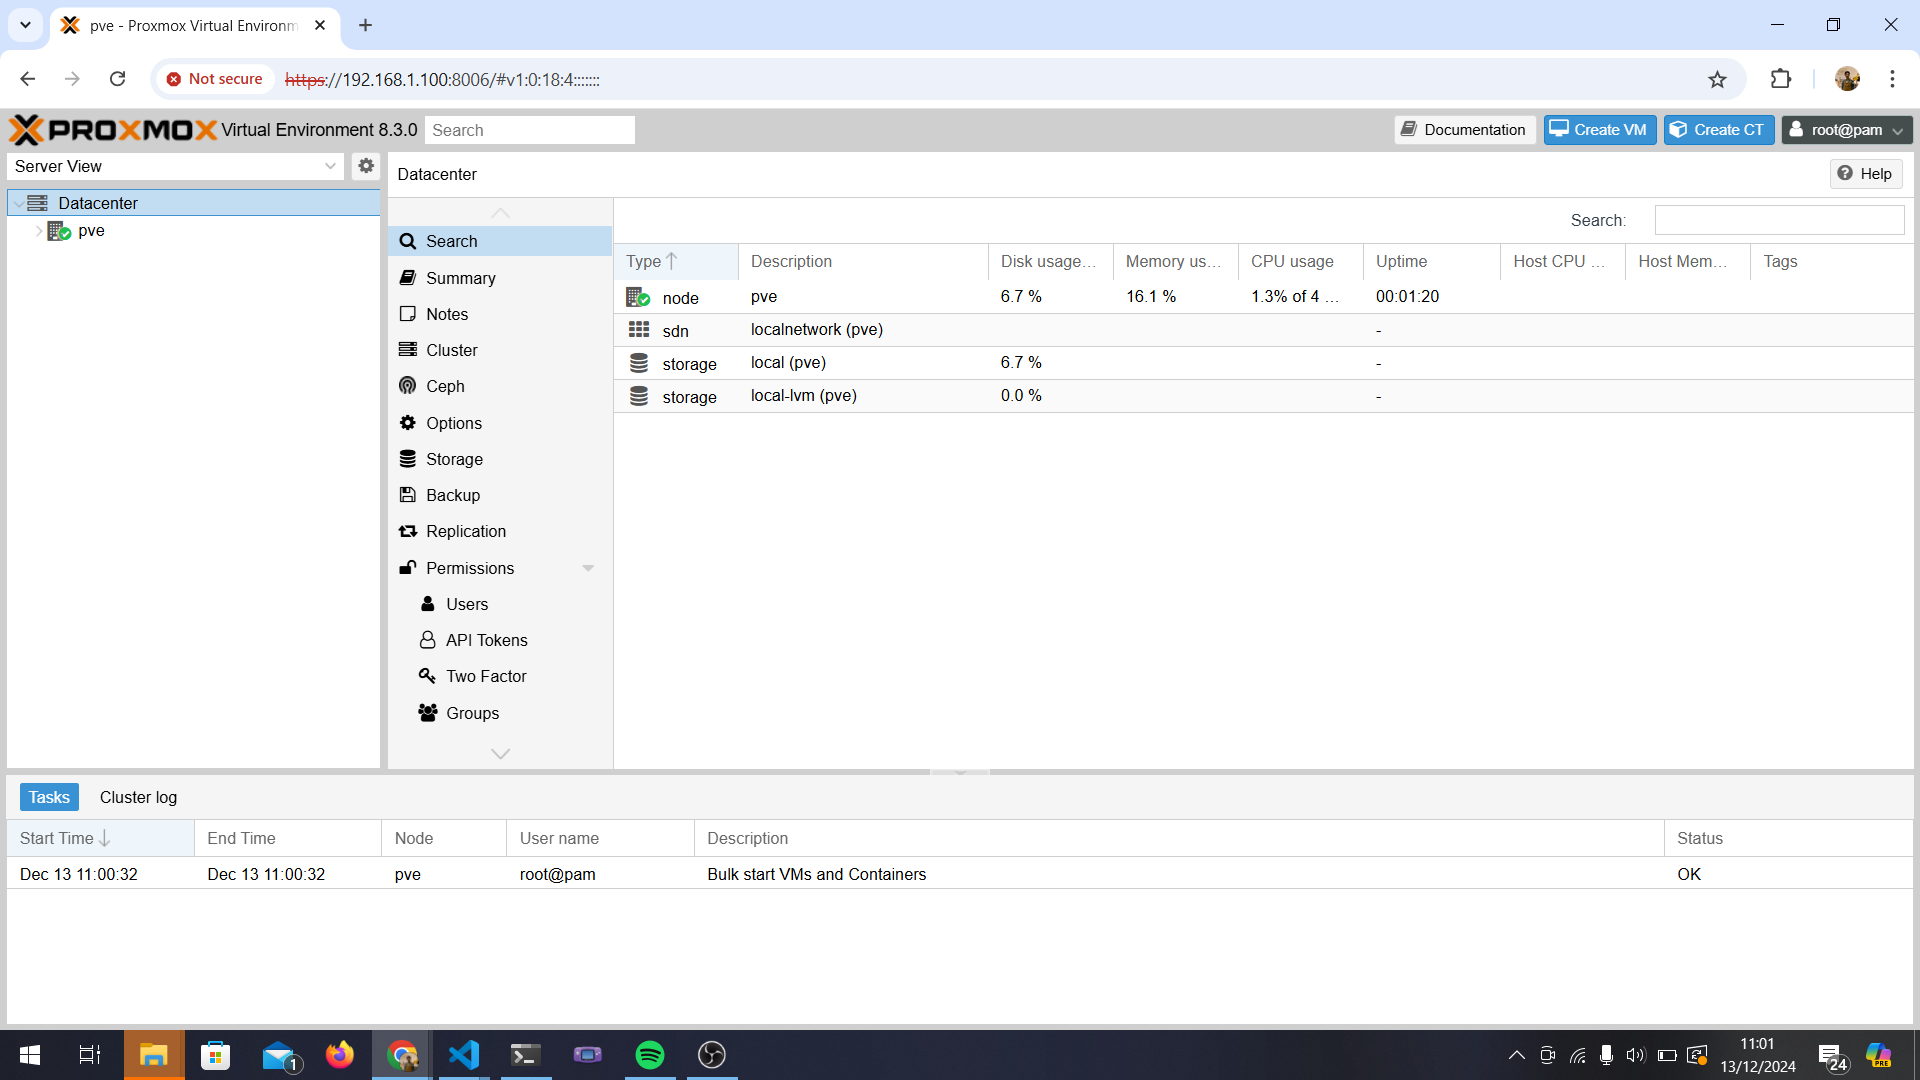The width and height of the screenshot is (1920, 1080).
Task: Click the Create CT button
Action: point(1719,130)
